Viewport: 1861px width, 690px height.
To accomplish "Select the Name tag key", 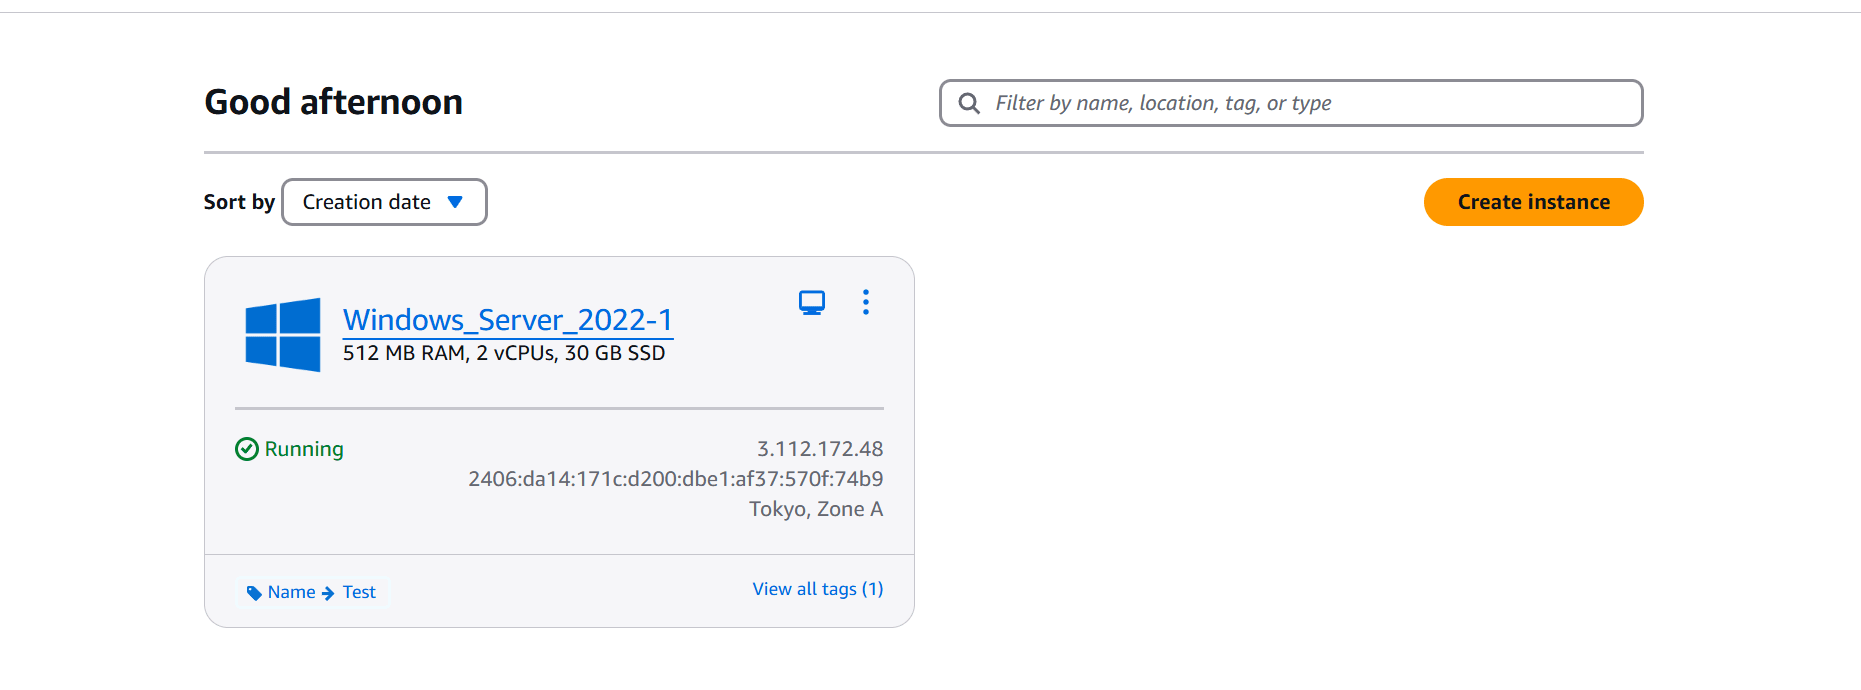I will coord(291,592).
